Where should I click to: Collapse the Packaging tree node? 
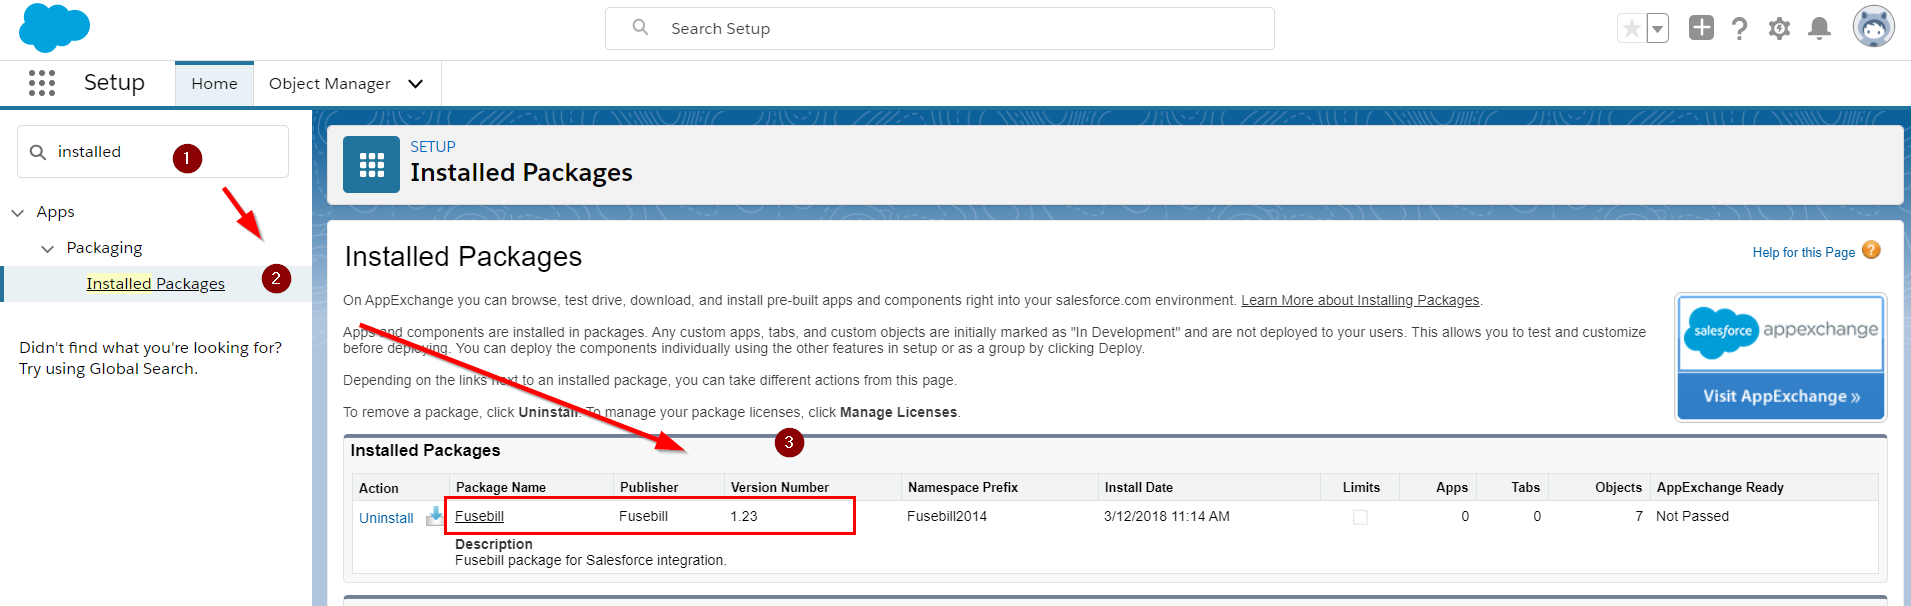[48, 248]
